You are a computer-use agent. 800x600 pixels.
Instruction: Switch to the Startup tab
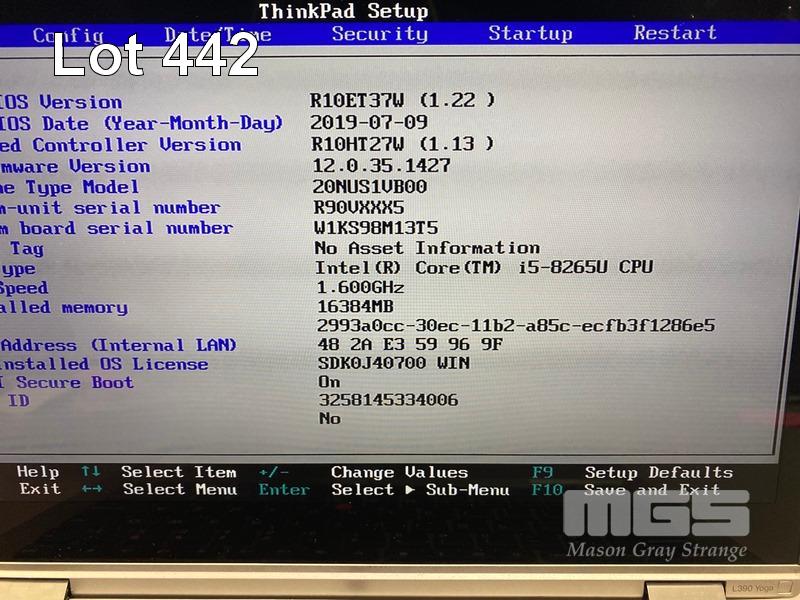(529, 33)
